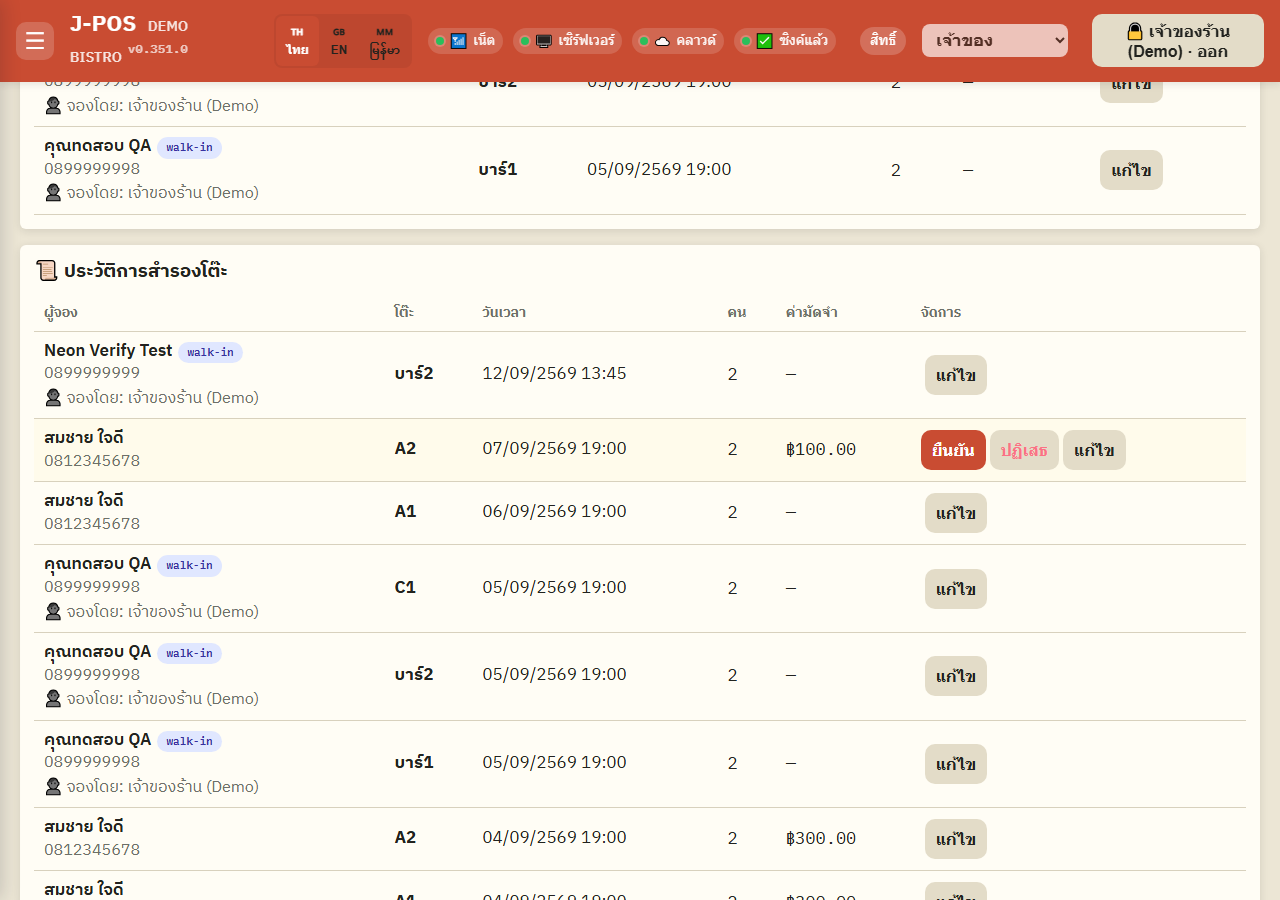Edit the table C1 reservation
Viewport: 1280px width, 900px height.
(956, 589)
